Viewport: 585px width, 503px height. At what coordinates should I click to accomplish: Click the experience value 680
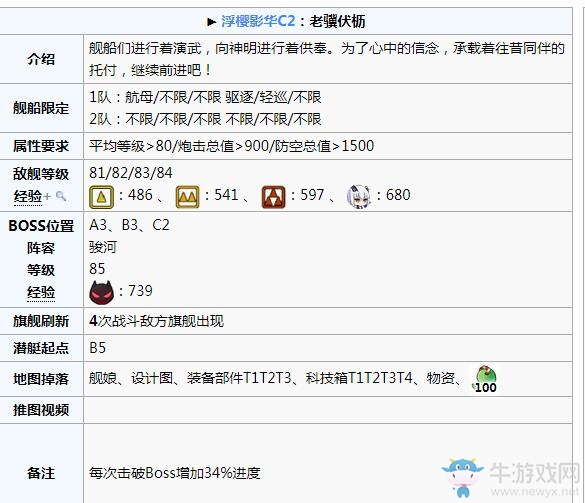click(398, 195)
